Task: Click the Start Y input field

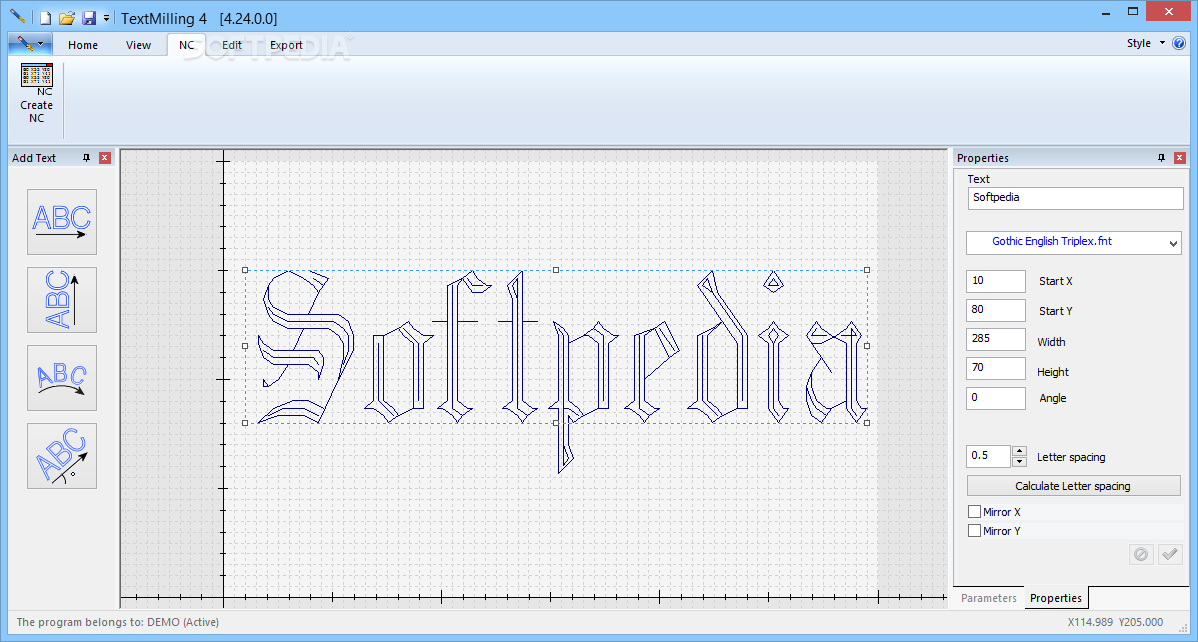Action: click(996, 310)
